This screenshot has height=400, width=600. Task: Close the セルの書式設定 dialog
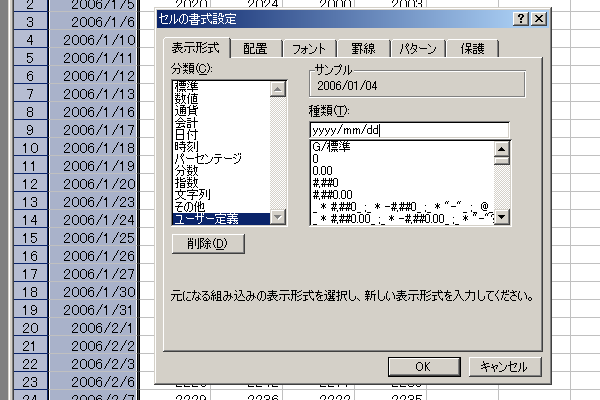pyautogui.click(x=539, y=18)
